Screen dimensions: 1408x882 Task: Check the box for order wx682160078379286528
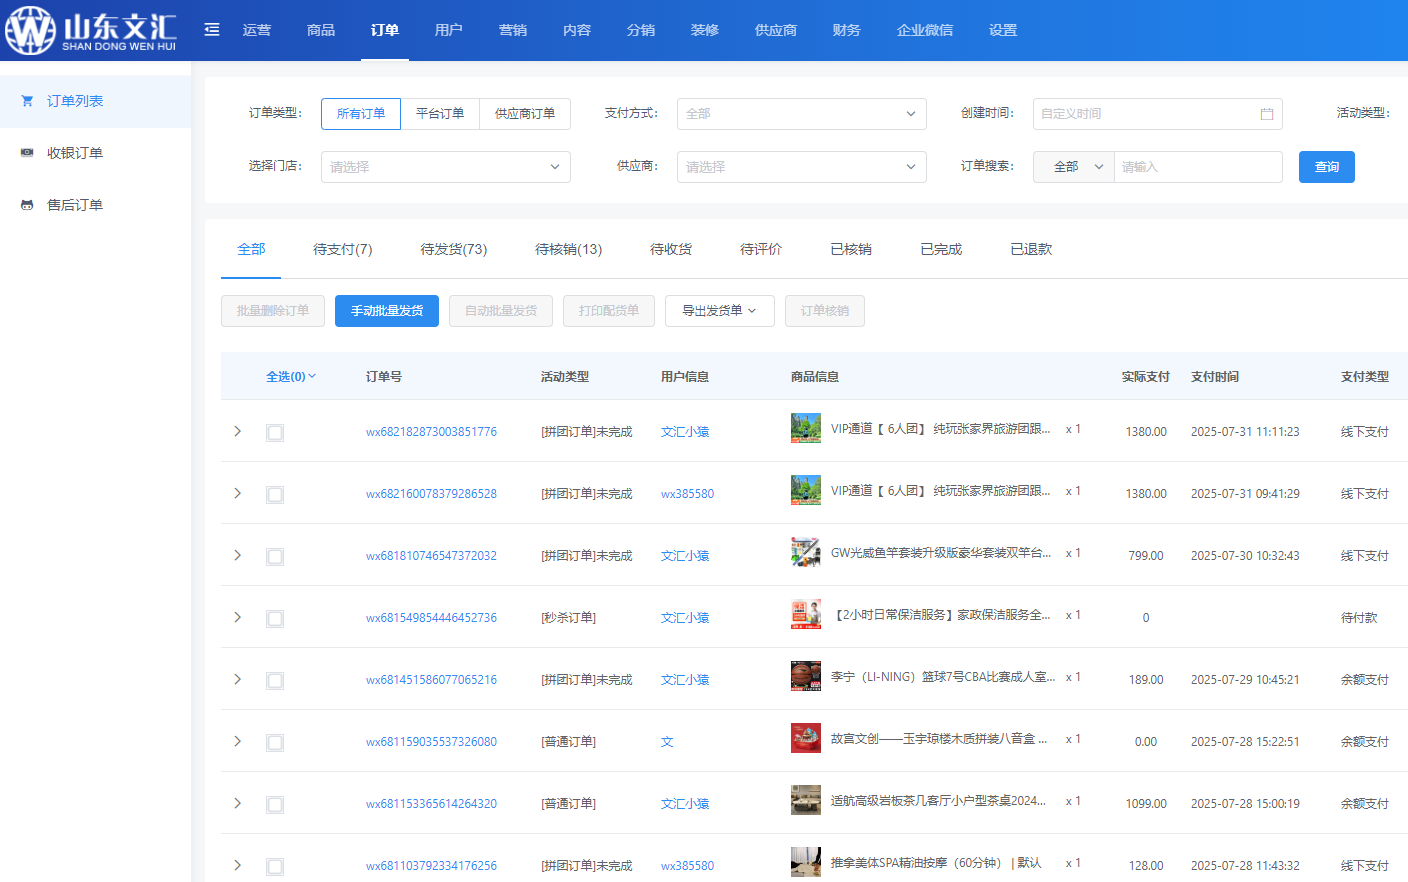(x=275, y=495)
